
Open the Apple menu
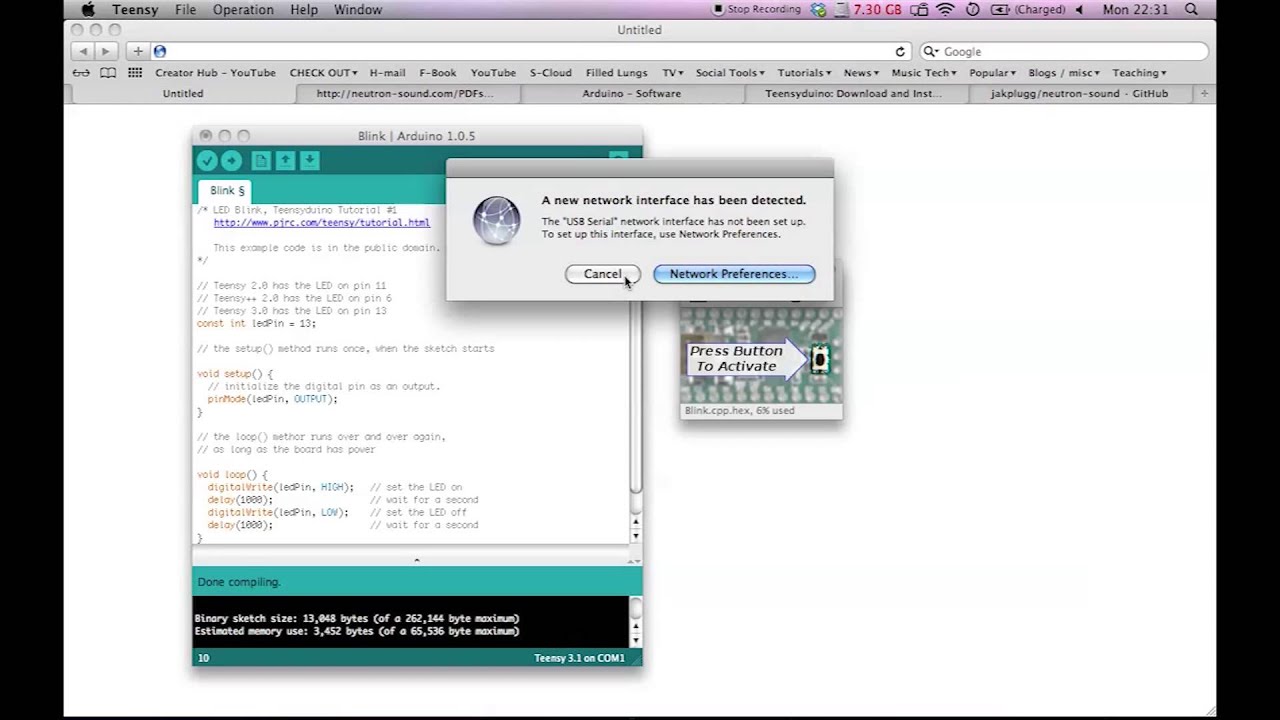(87, 9)
